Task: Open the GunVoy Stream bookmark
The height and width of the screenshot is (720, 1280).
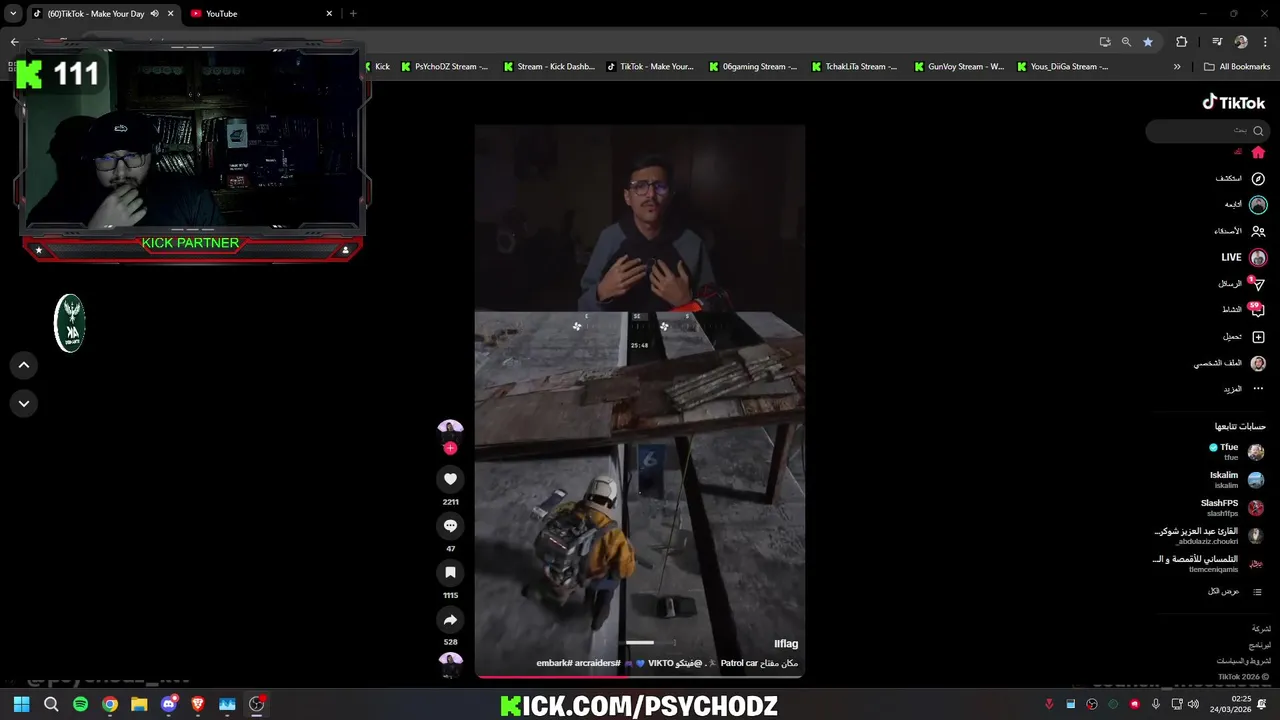Action: pos(960,66)
